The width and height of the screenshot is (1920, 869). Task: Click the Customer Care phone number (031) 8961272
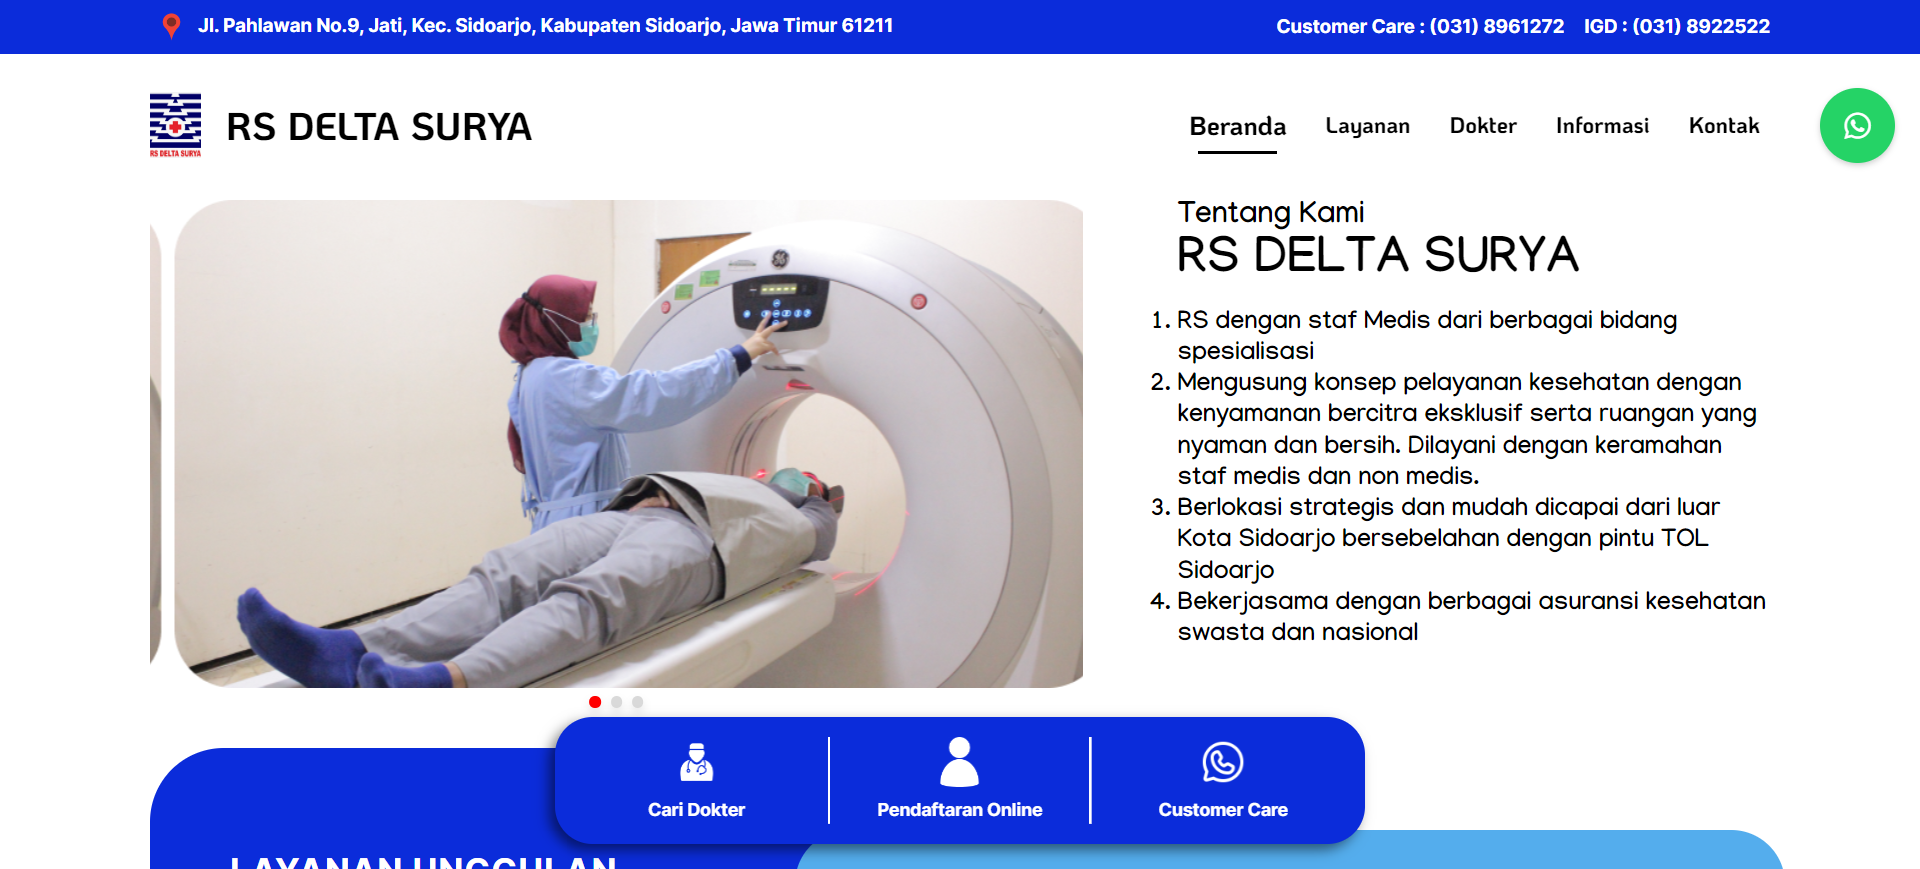pos(1496,27)
